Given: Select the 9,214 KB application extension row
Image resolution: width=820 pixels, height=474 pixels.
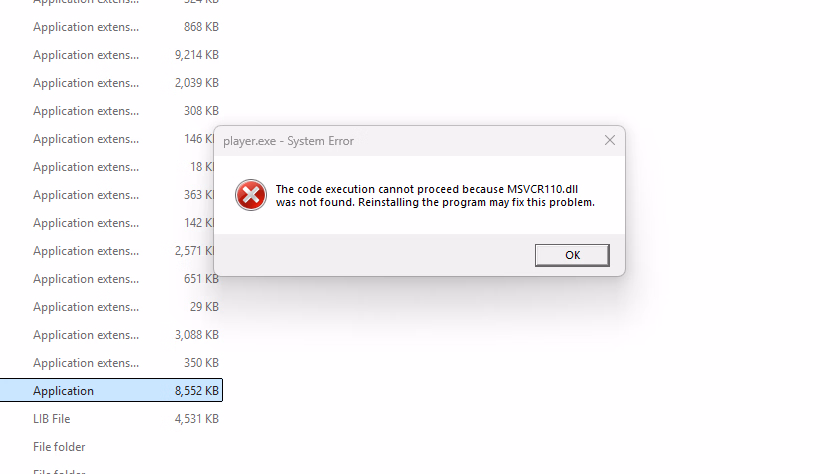Looking at the screenshot, I should (111, 55).
